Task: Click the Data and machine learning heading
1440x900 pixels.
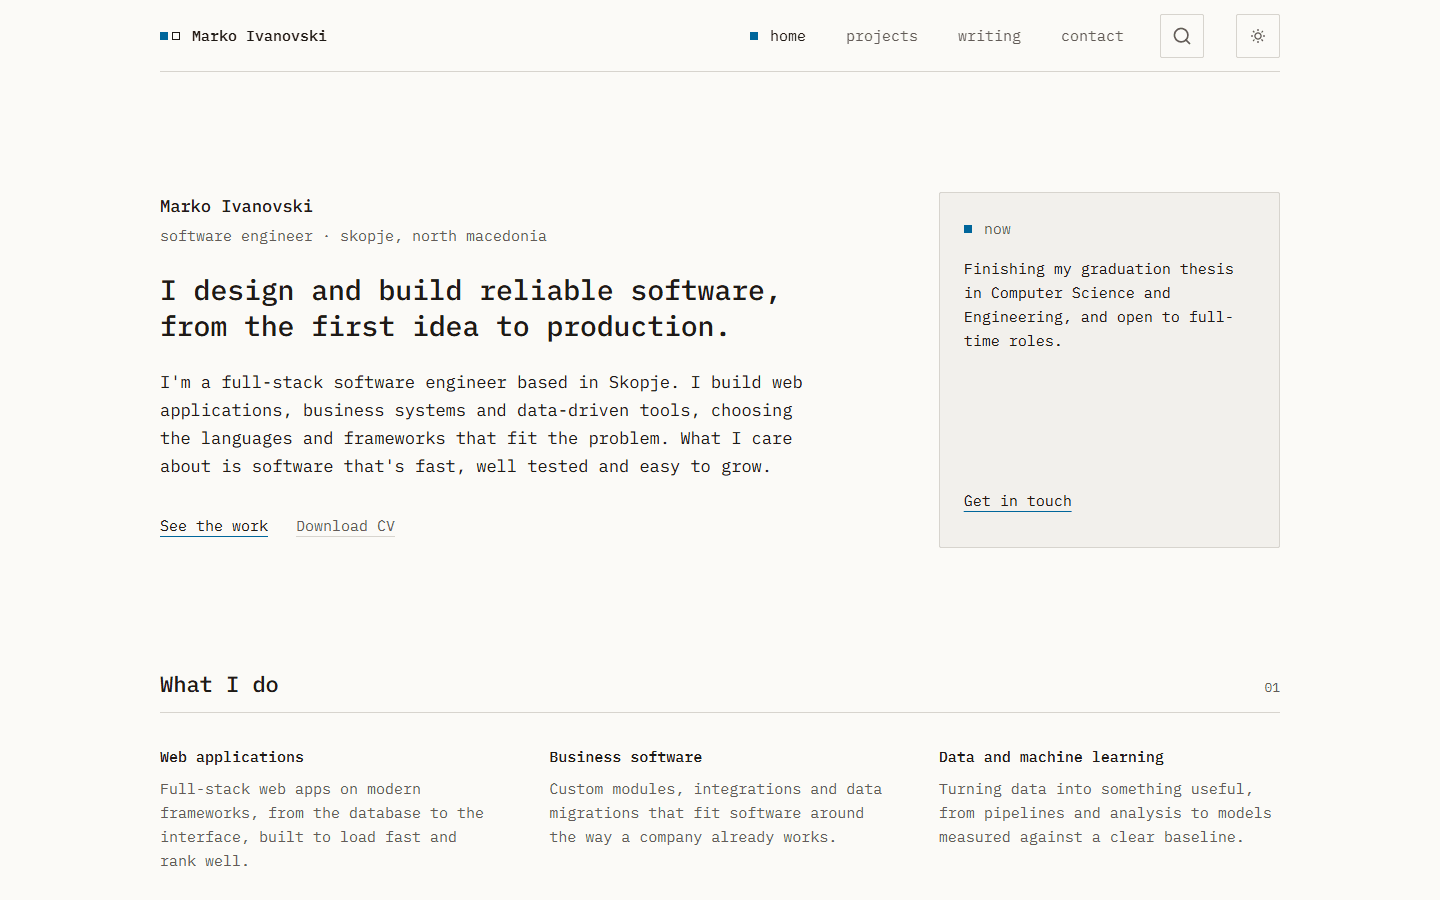Action: (1051, 757)
